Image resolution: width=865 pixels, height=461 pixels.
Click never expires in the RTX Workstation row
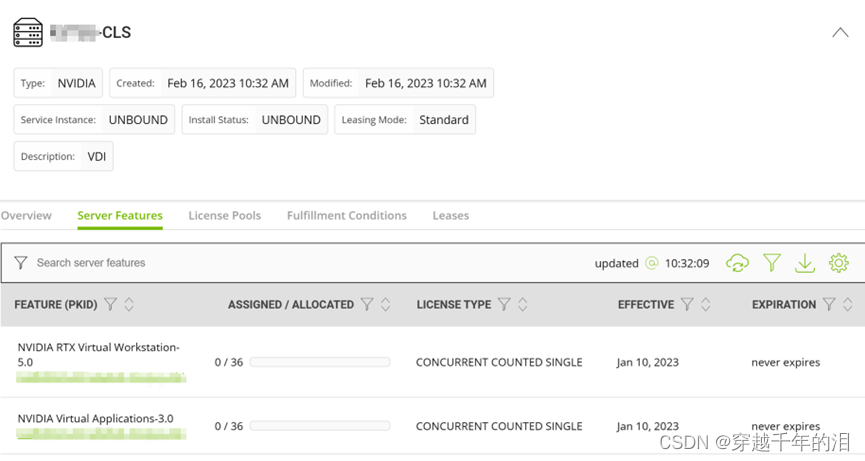[786, 362]
